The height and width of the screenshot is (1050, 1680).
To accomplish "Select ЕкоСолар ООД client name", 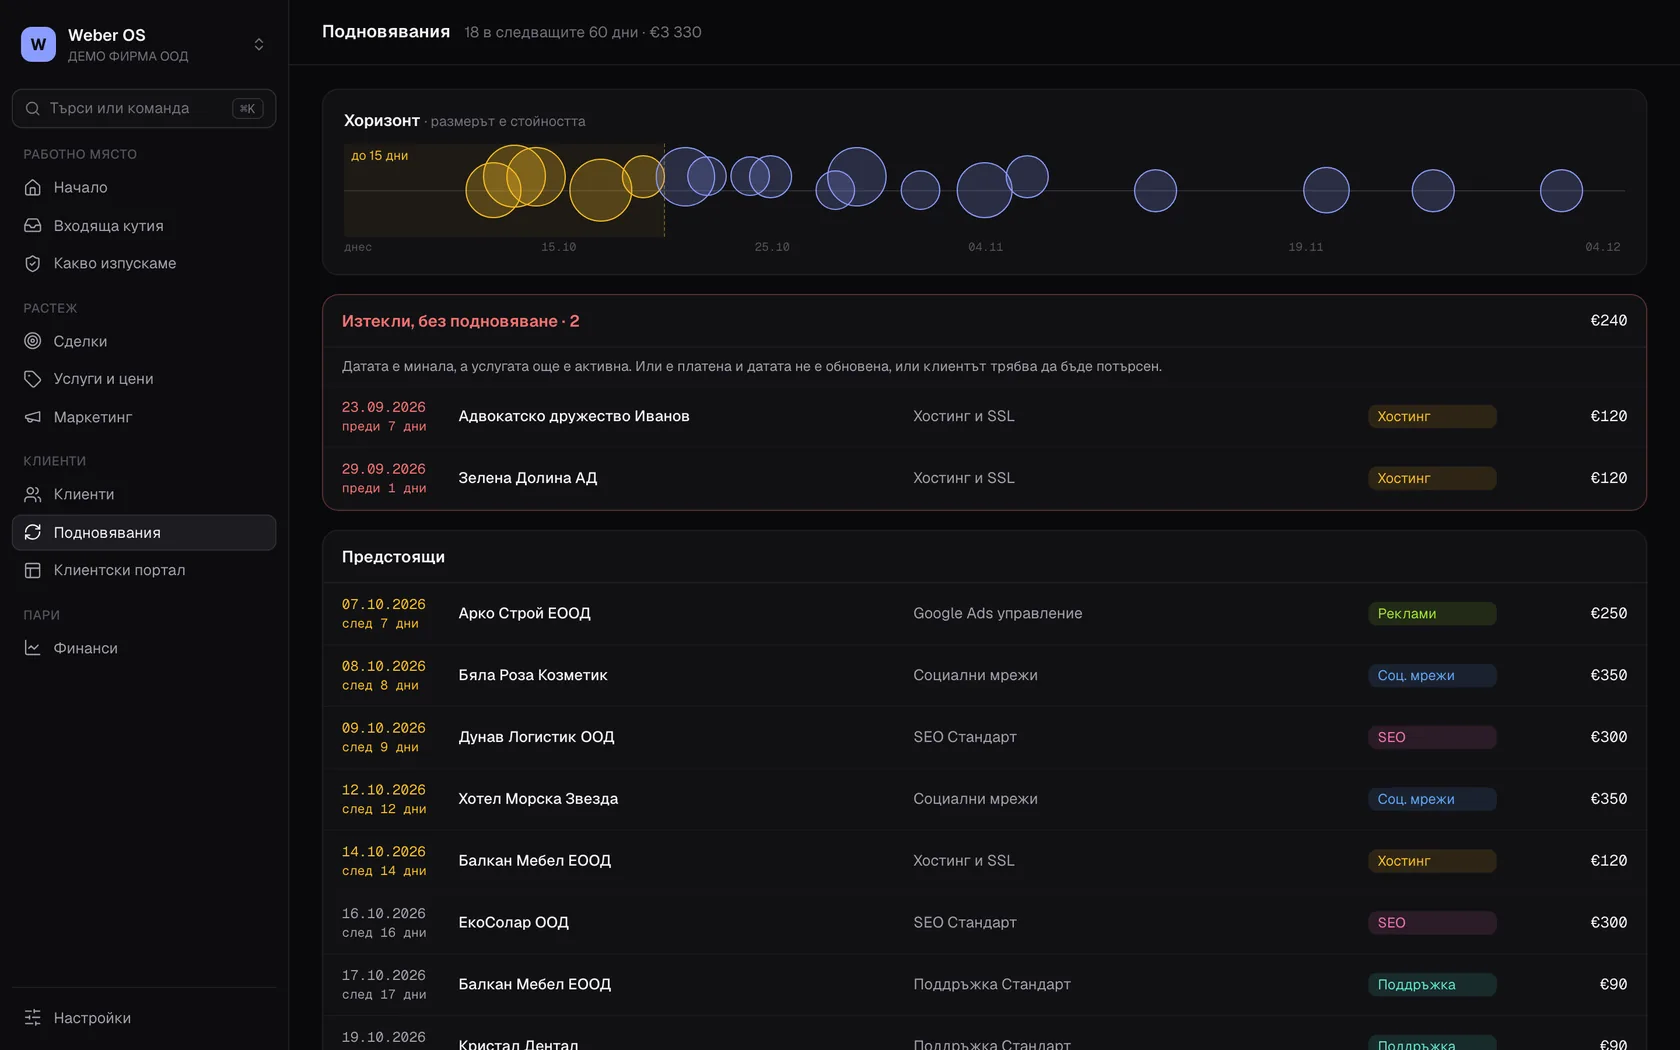I will pyautogui.click(x=513, y=922).
